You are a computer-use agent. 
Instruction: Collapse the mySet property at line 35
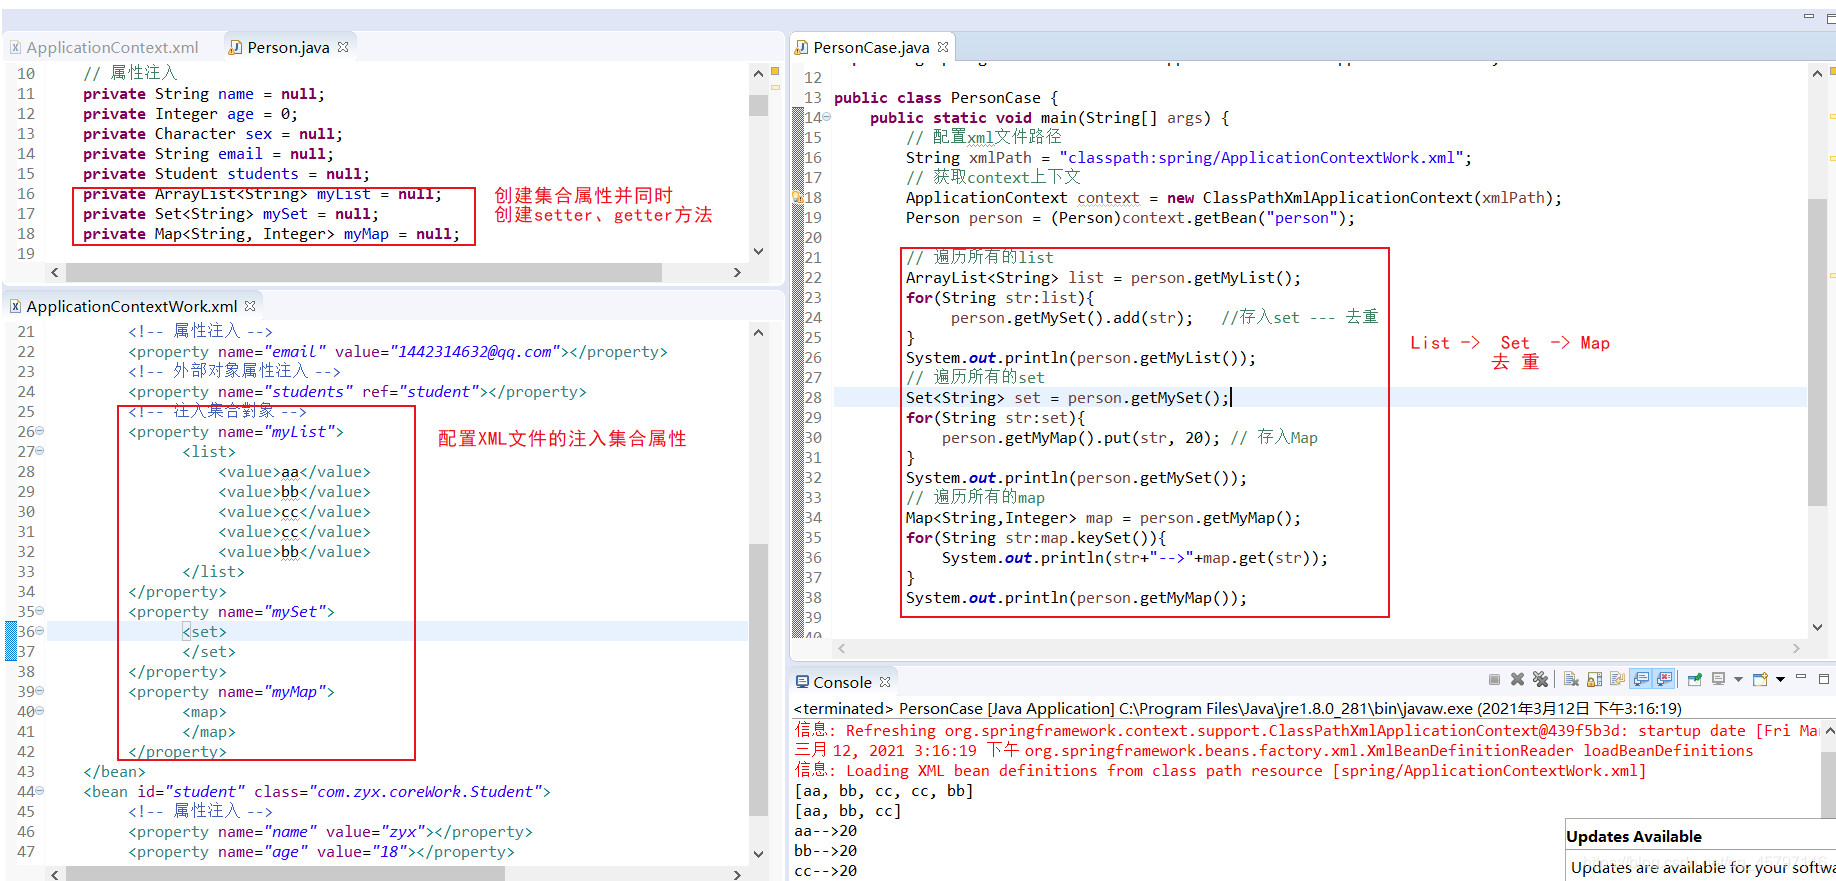point(40,611)
